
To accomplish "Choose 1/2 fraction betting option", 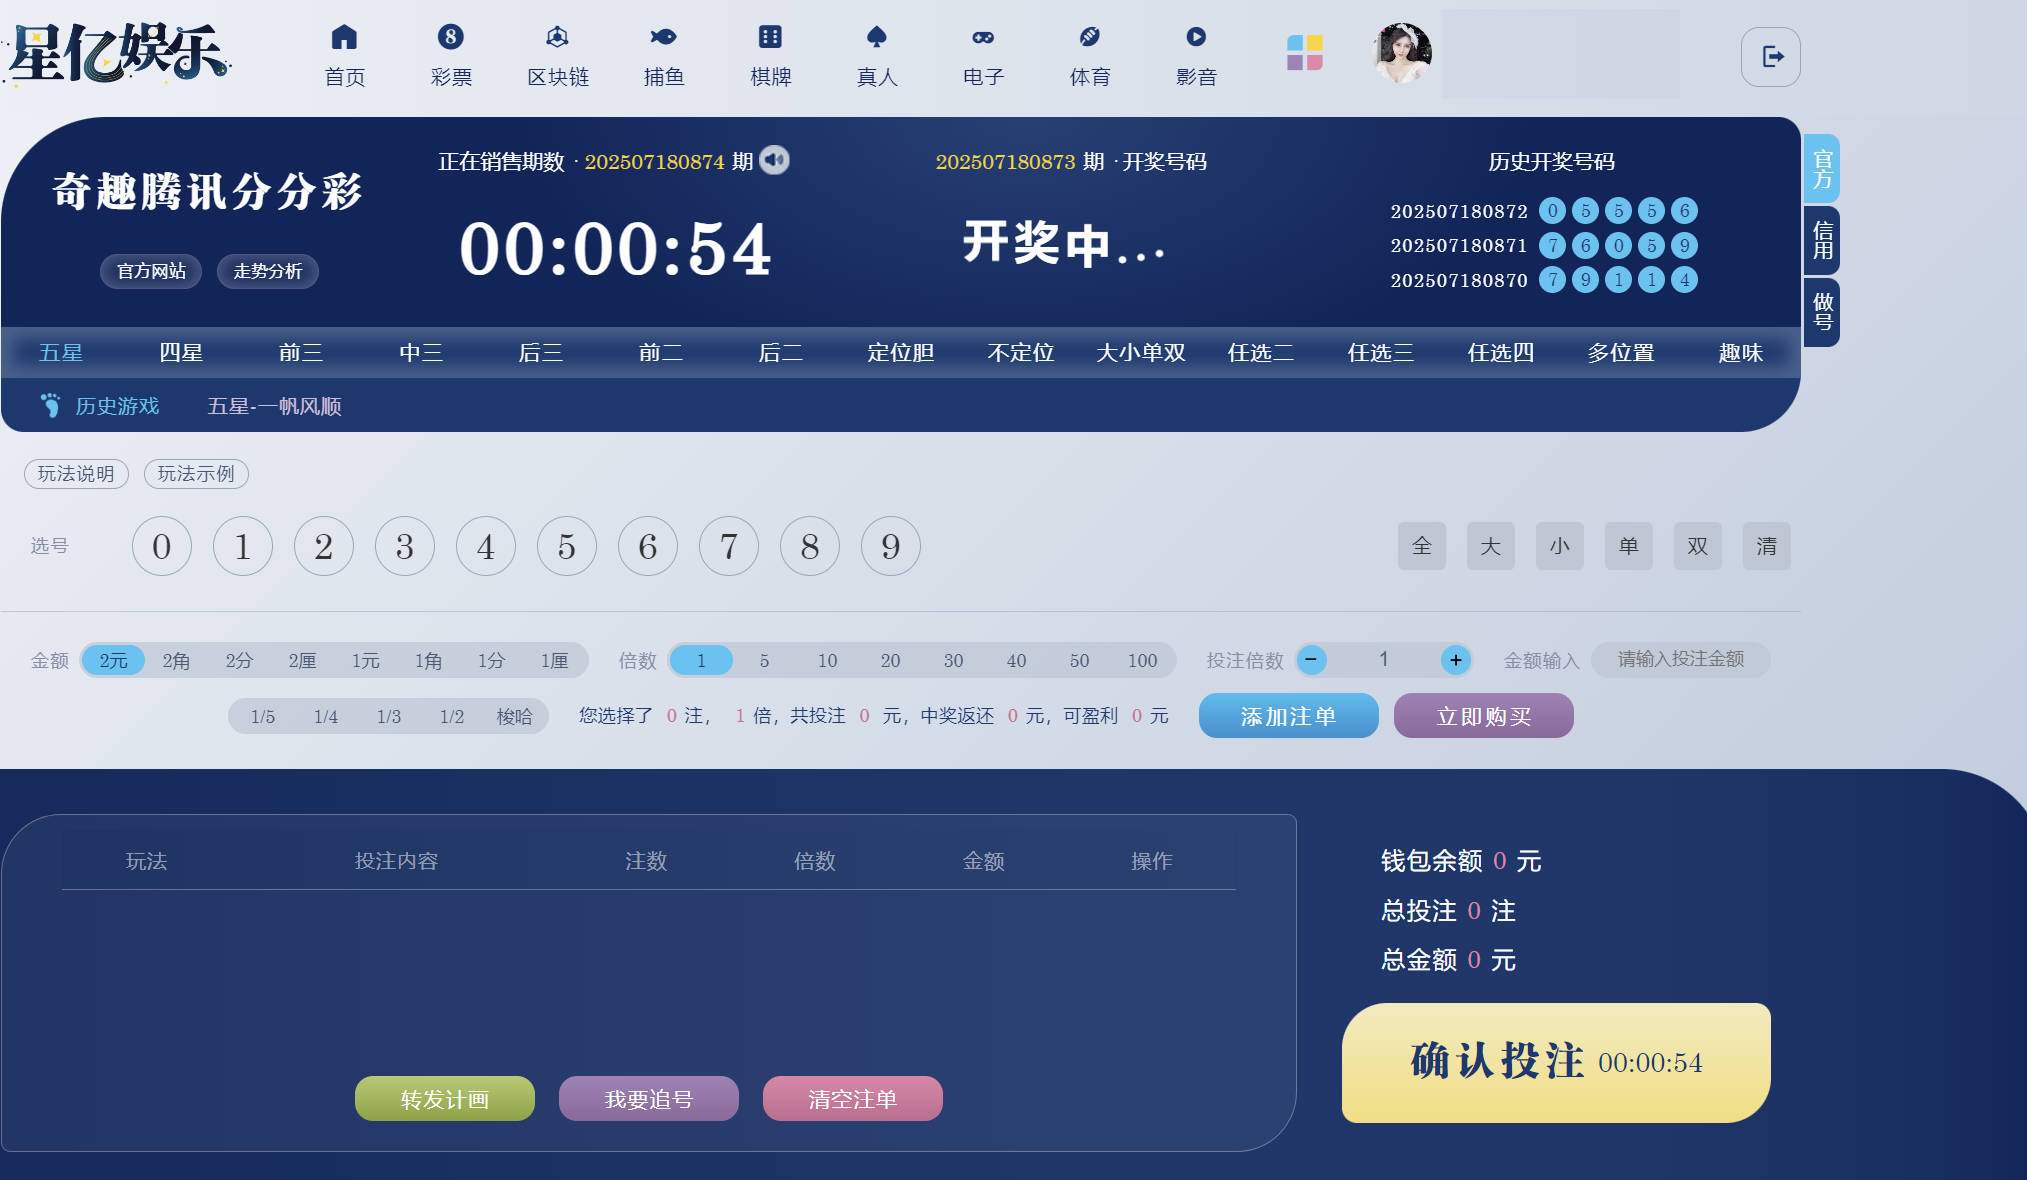I will click(451, 716).
